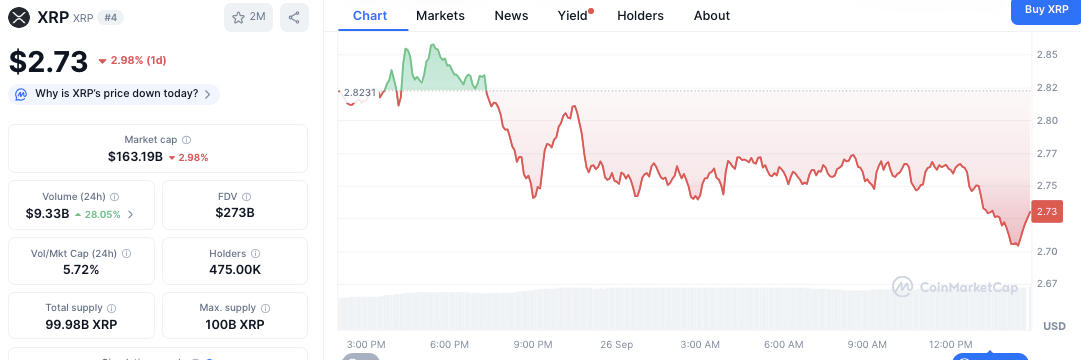Switch to the Markets tab

441,15
